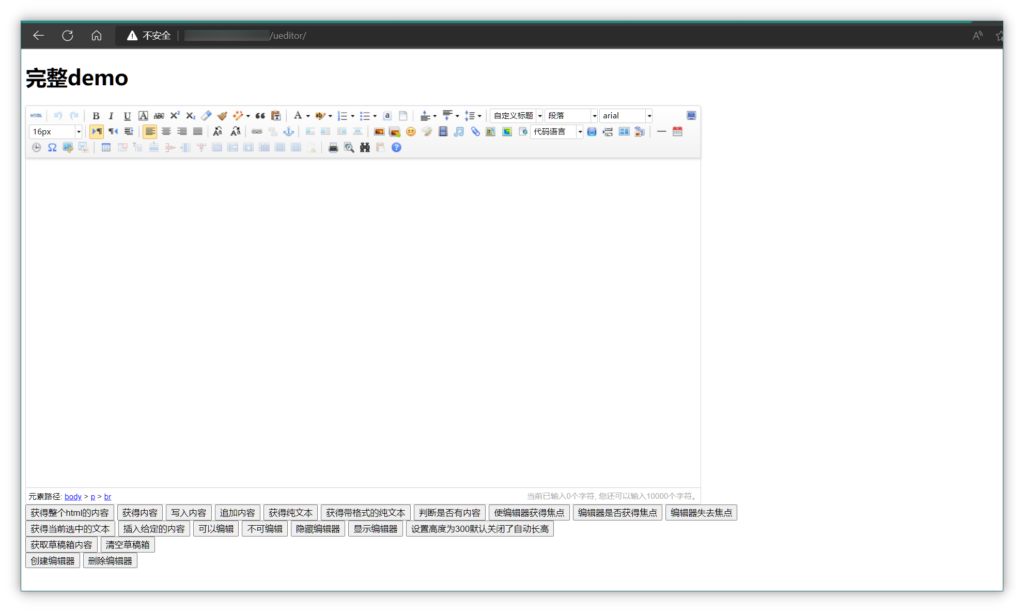Click the 隐藏编辑器 button
Screen dimensions: 1024x612
318,529
